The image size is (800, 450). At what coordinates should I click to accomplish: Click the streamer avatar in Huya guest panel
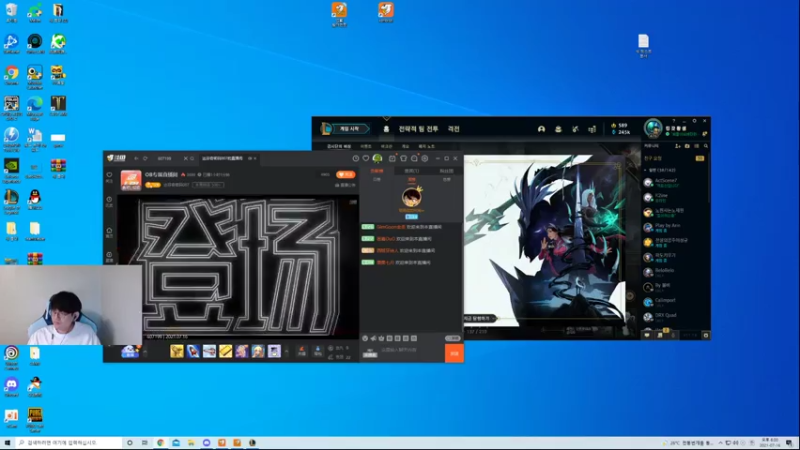click(x=411, y=198)
